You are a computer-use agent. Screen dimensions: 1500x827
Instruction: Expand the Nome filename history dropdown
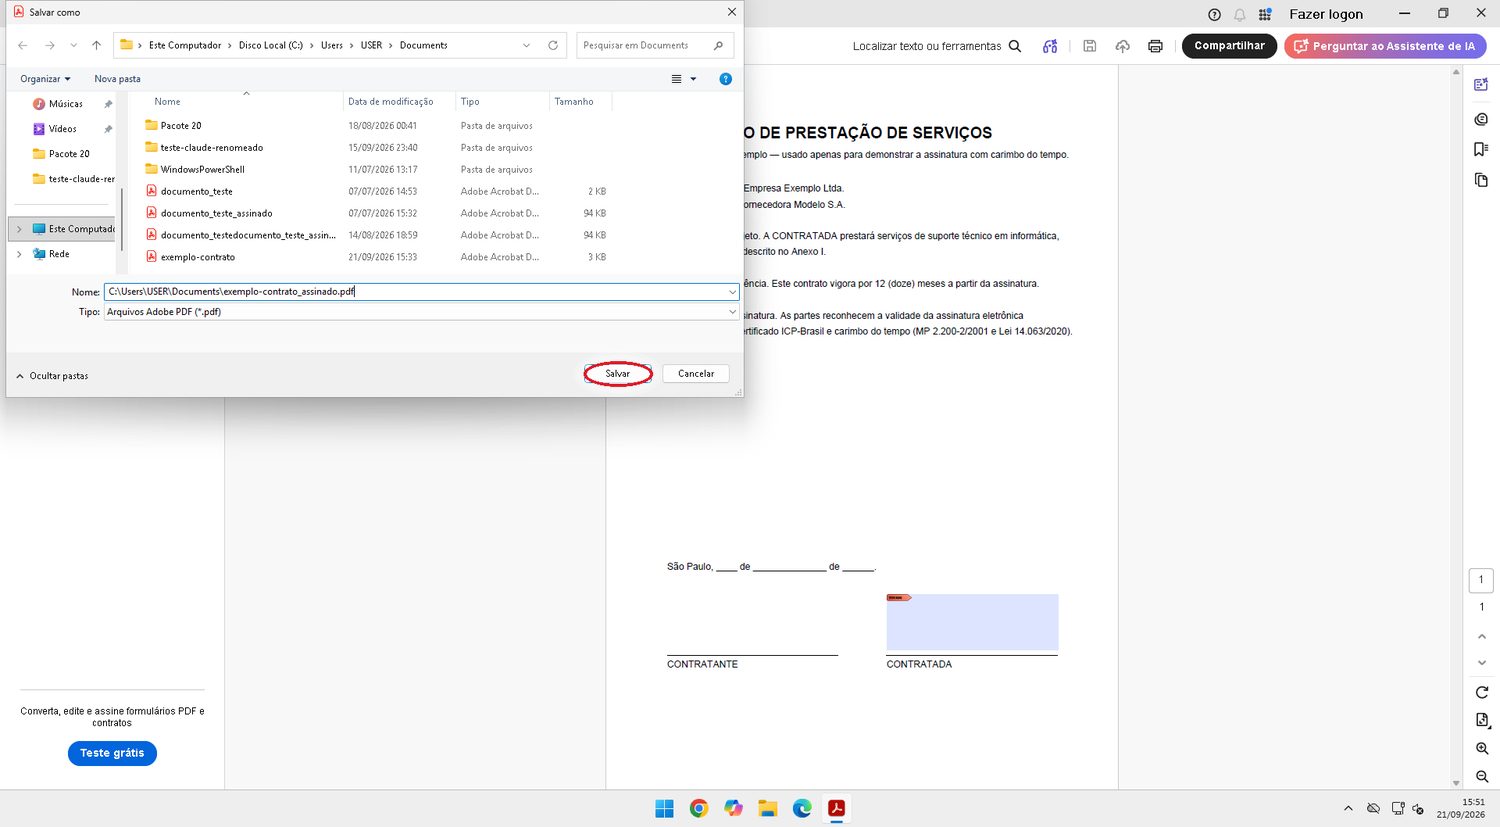pos(733,292)
